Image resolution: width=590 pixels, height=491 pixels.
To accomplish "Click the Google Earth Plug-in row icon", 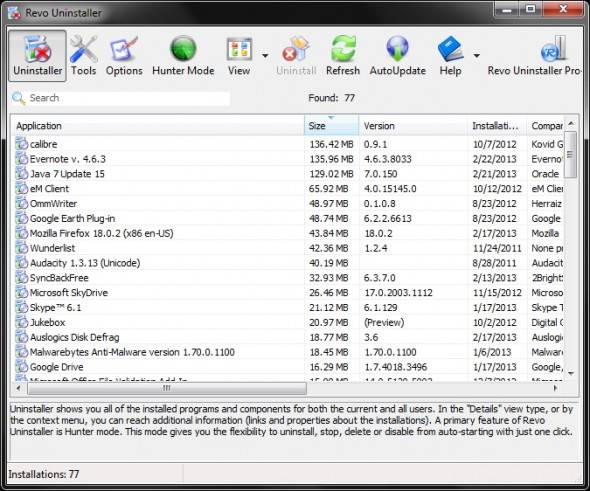I will pos(22,218).
